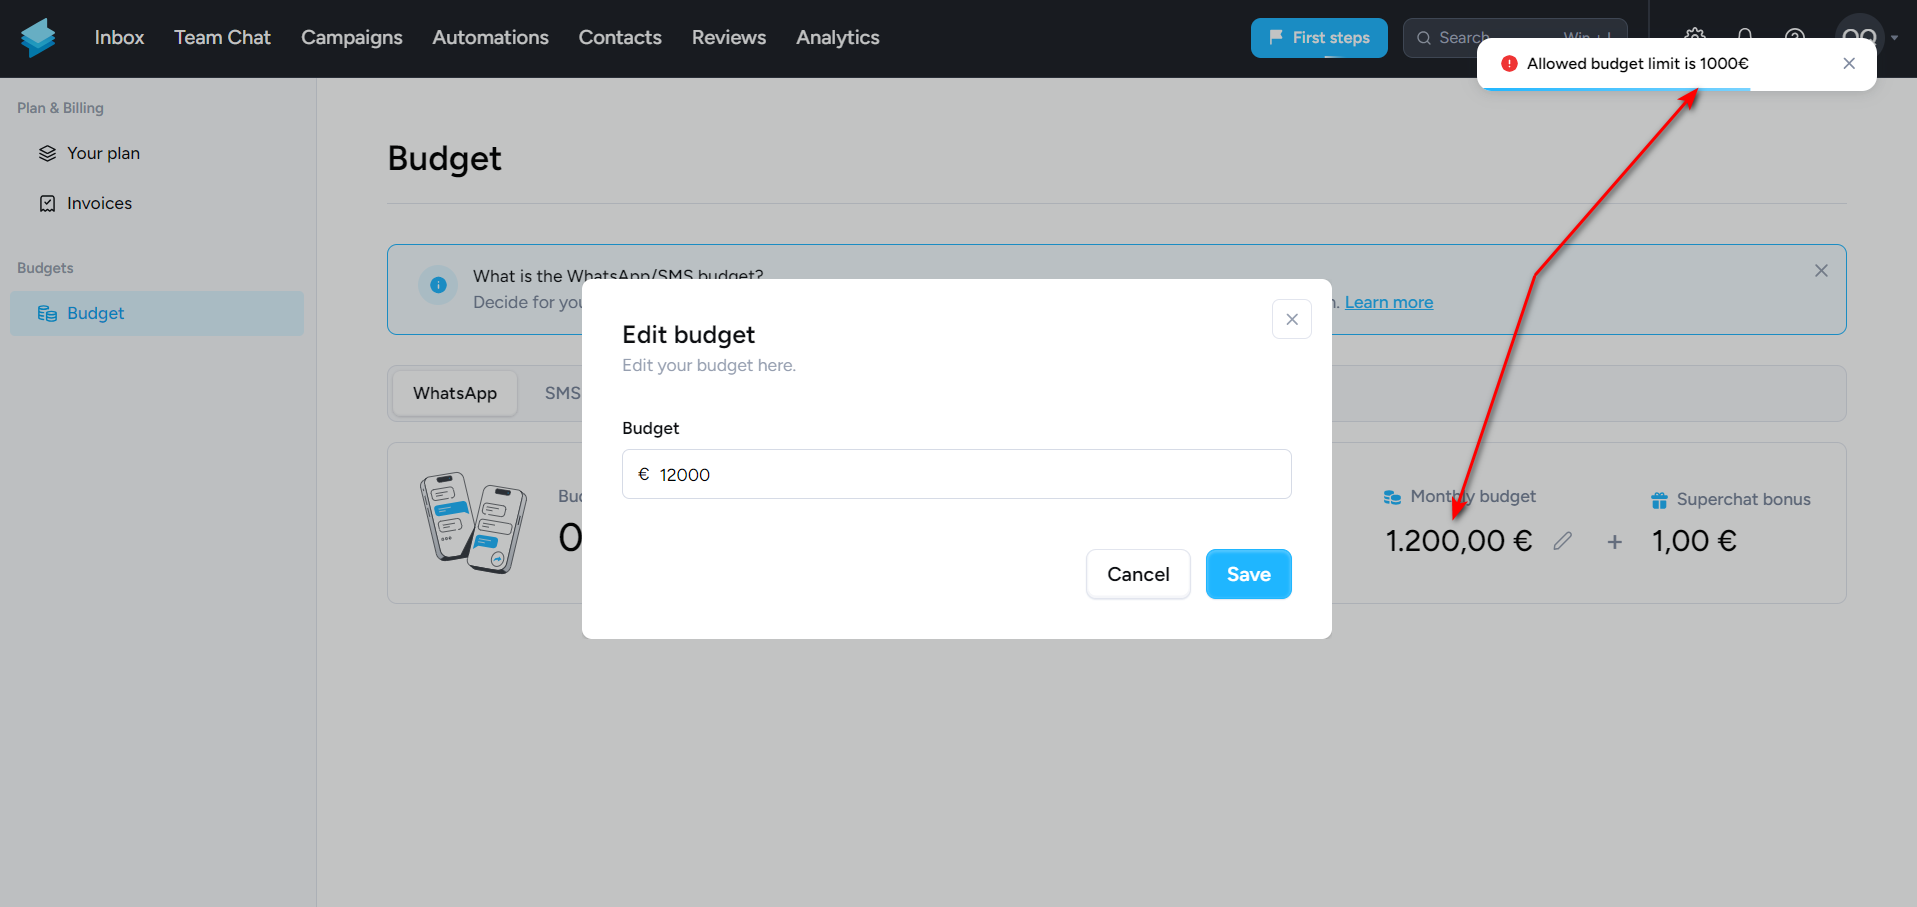Select the WhatsApp tab
Viewport: 1917px width, 907px height.
455,393
